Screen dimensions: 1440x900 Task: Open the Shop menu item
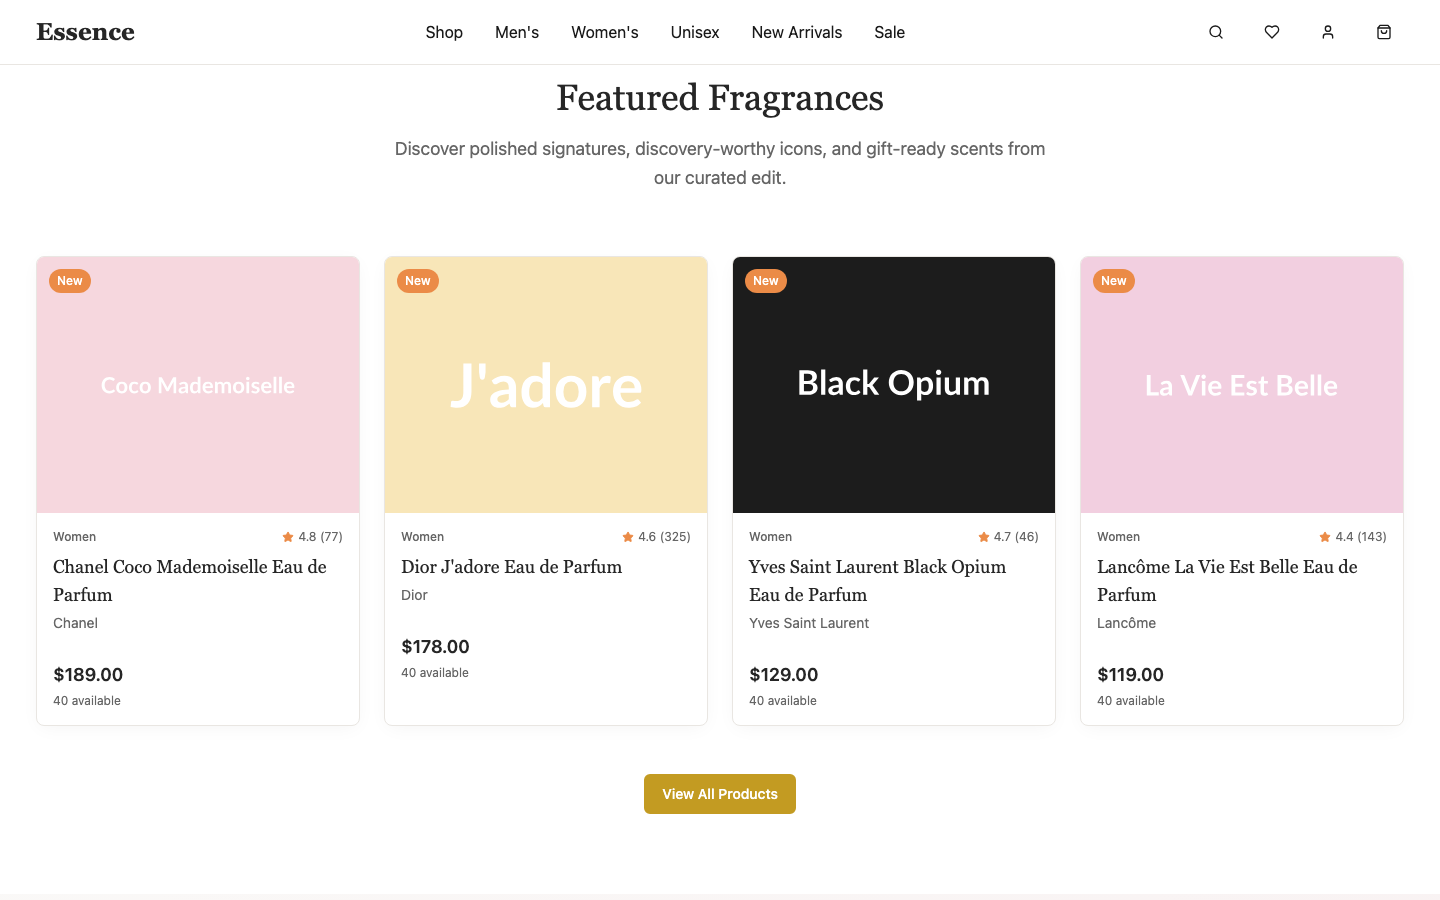click(444, 32)
